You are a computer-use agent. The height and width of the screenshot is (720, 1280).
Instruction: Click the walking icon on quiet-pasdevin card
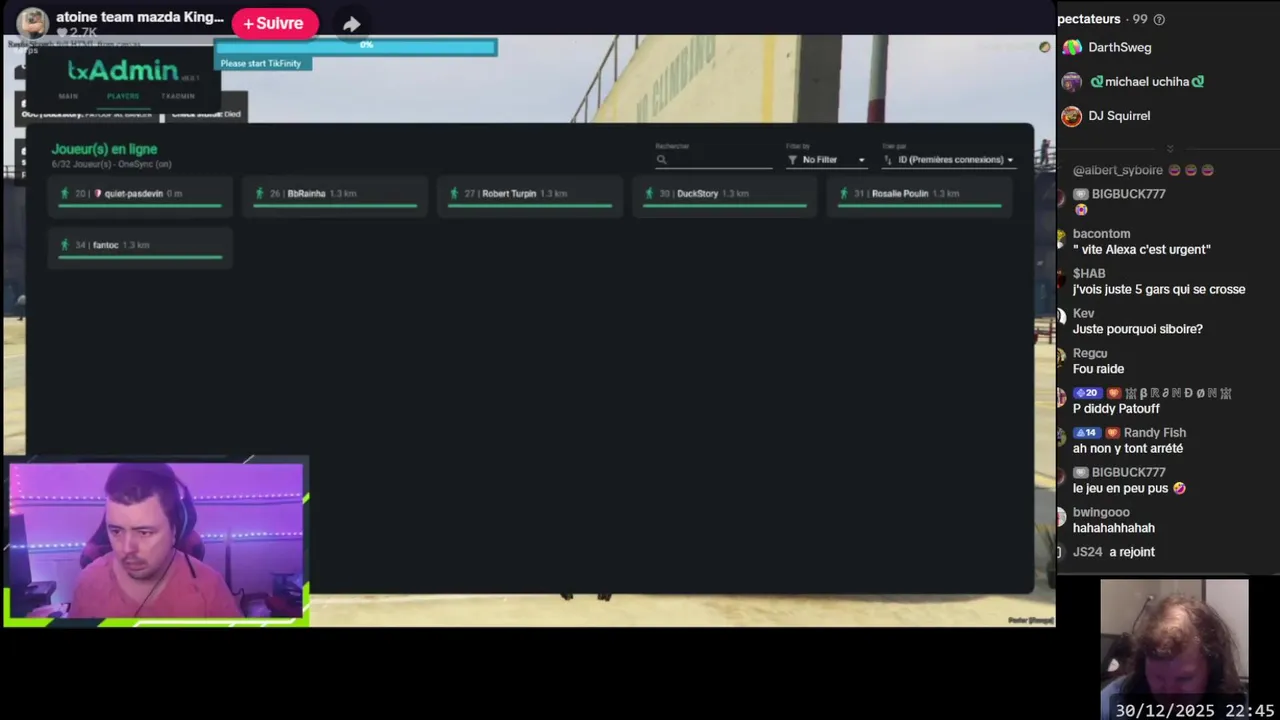pos(65,193)
